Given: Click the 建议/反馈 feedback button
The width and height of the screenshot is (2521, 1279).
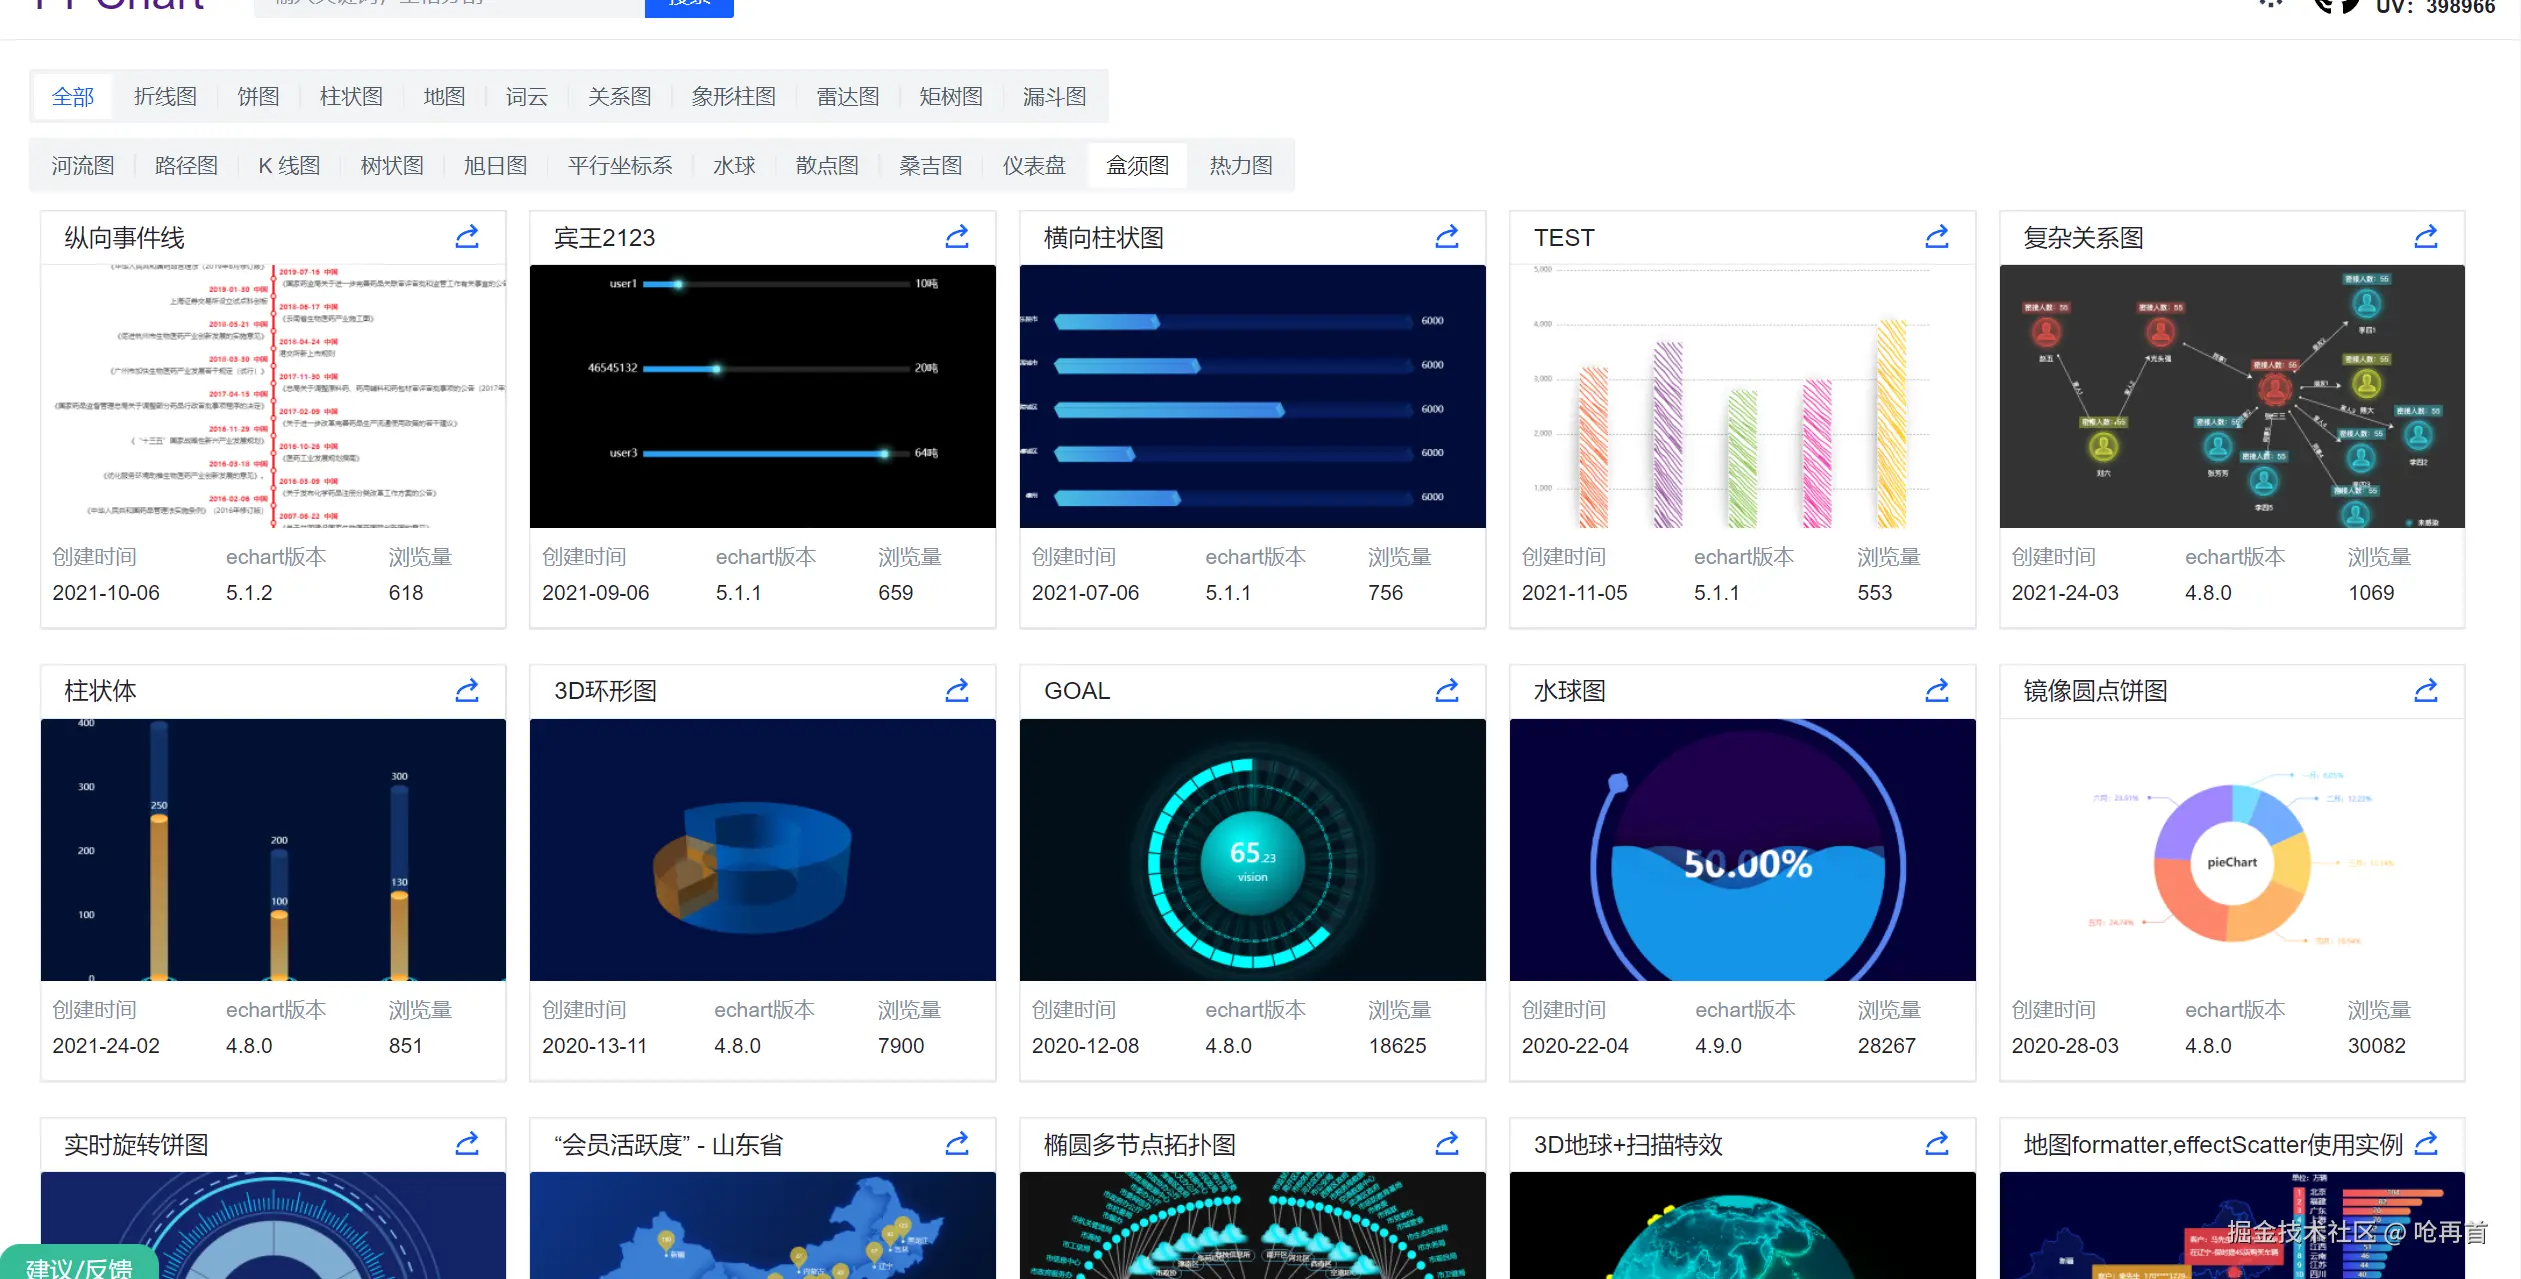Looking at the screenshot, I should coord(79,1267).
